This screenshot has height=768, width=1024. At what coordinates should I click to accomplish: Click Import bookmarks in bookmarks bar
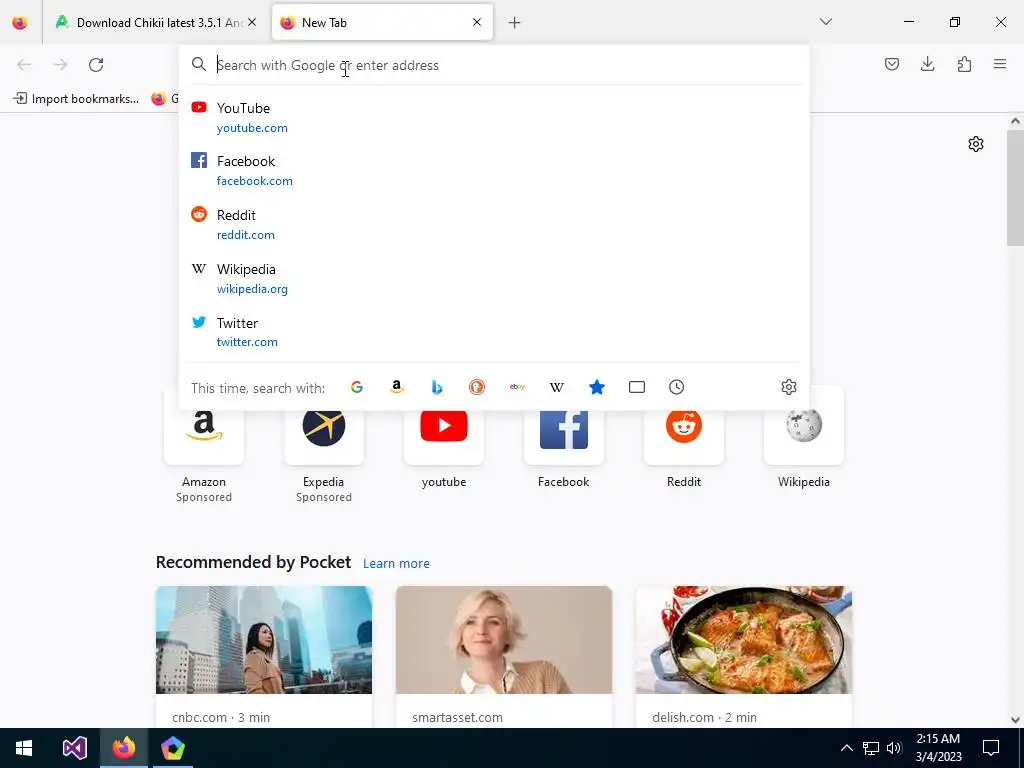pyautogui.click(x=76, y=99)
